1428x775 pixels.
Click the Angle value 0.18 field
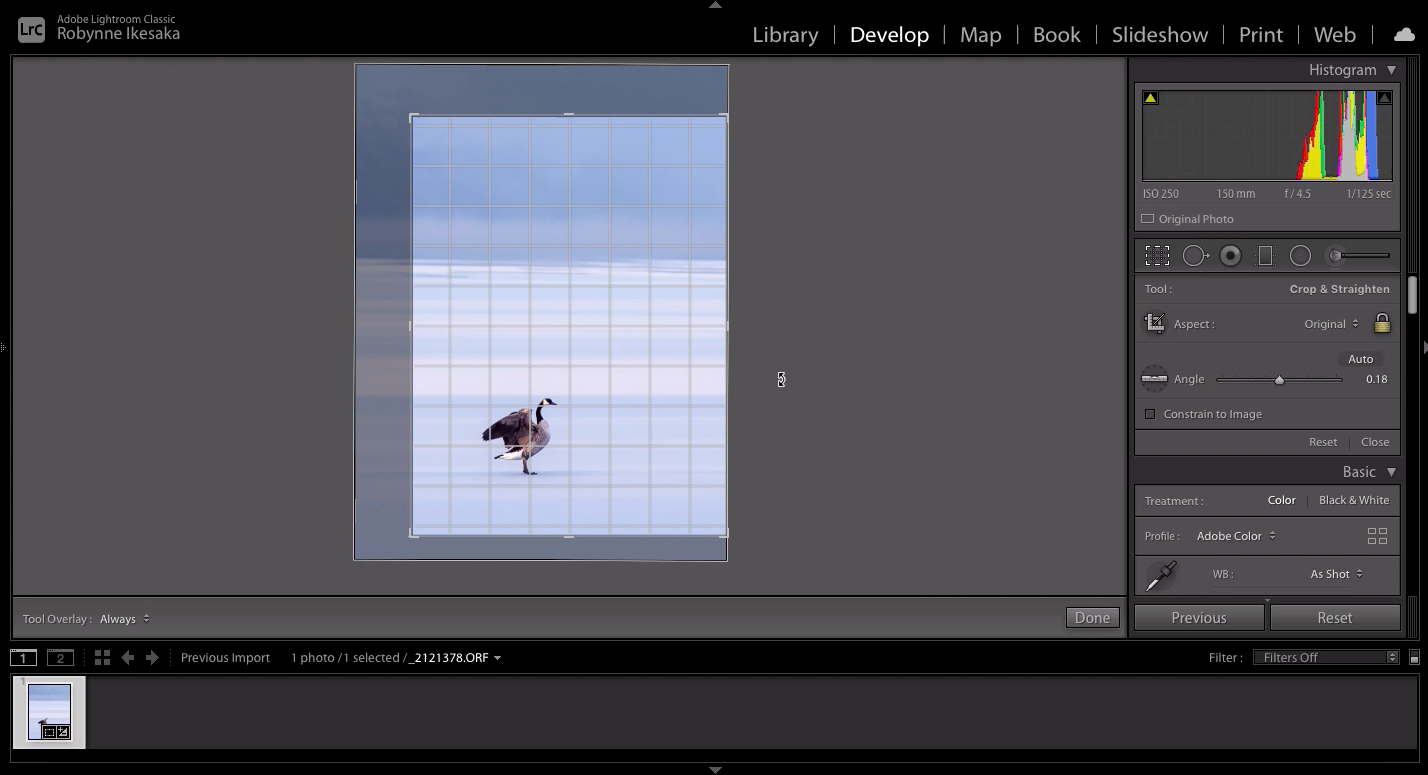click(1376, 379)
